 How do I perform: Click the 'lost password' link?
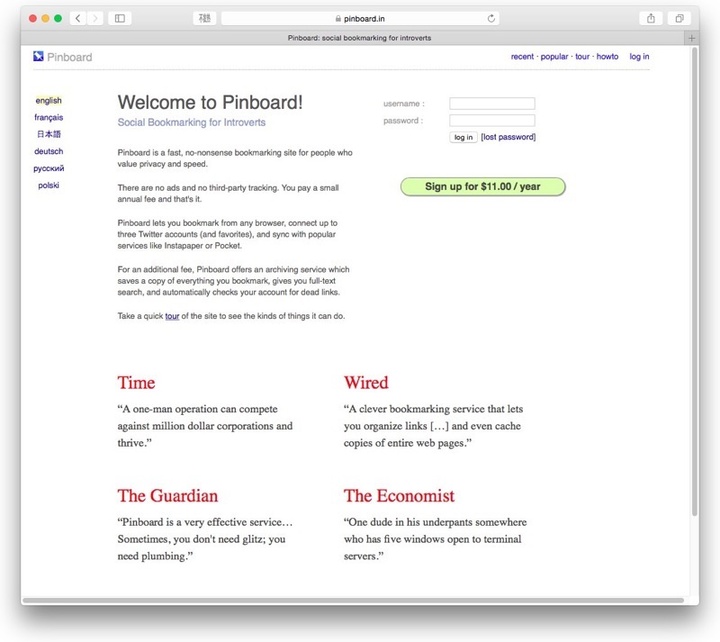508,137
